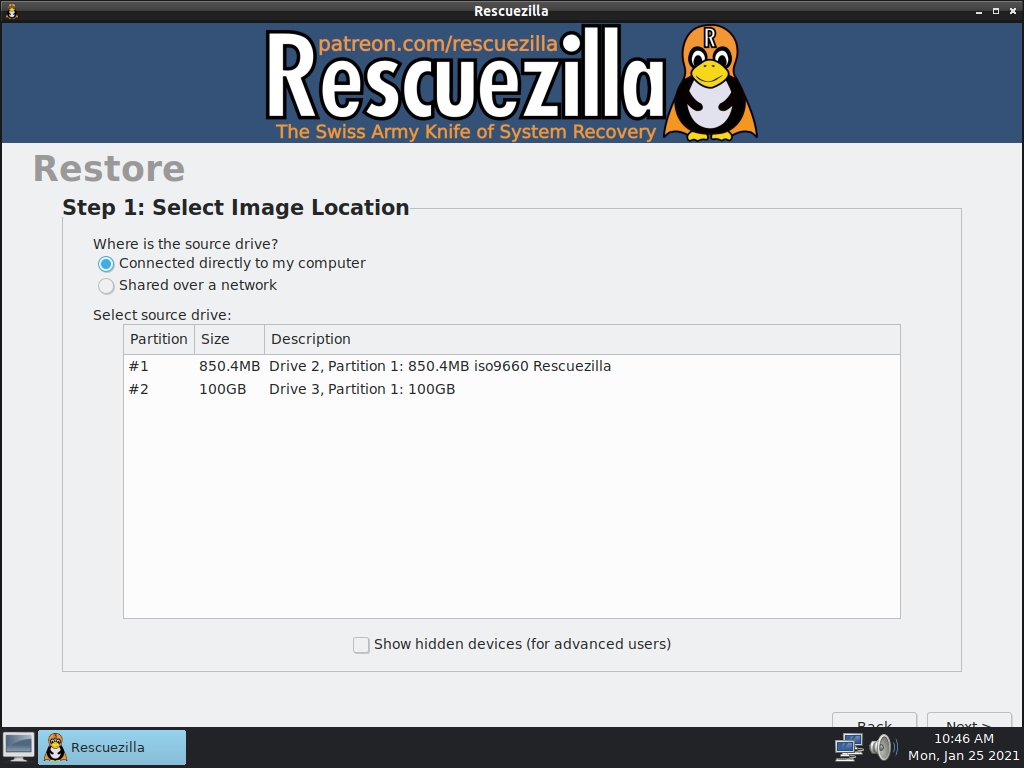Maximize the Rescuezilla window
The width and height of the screenshot is (1024, 768).
996,11
